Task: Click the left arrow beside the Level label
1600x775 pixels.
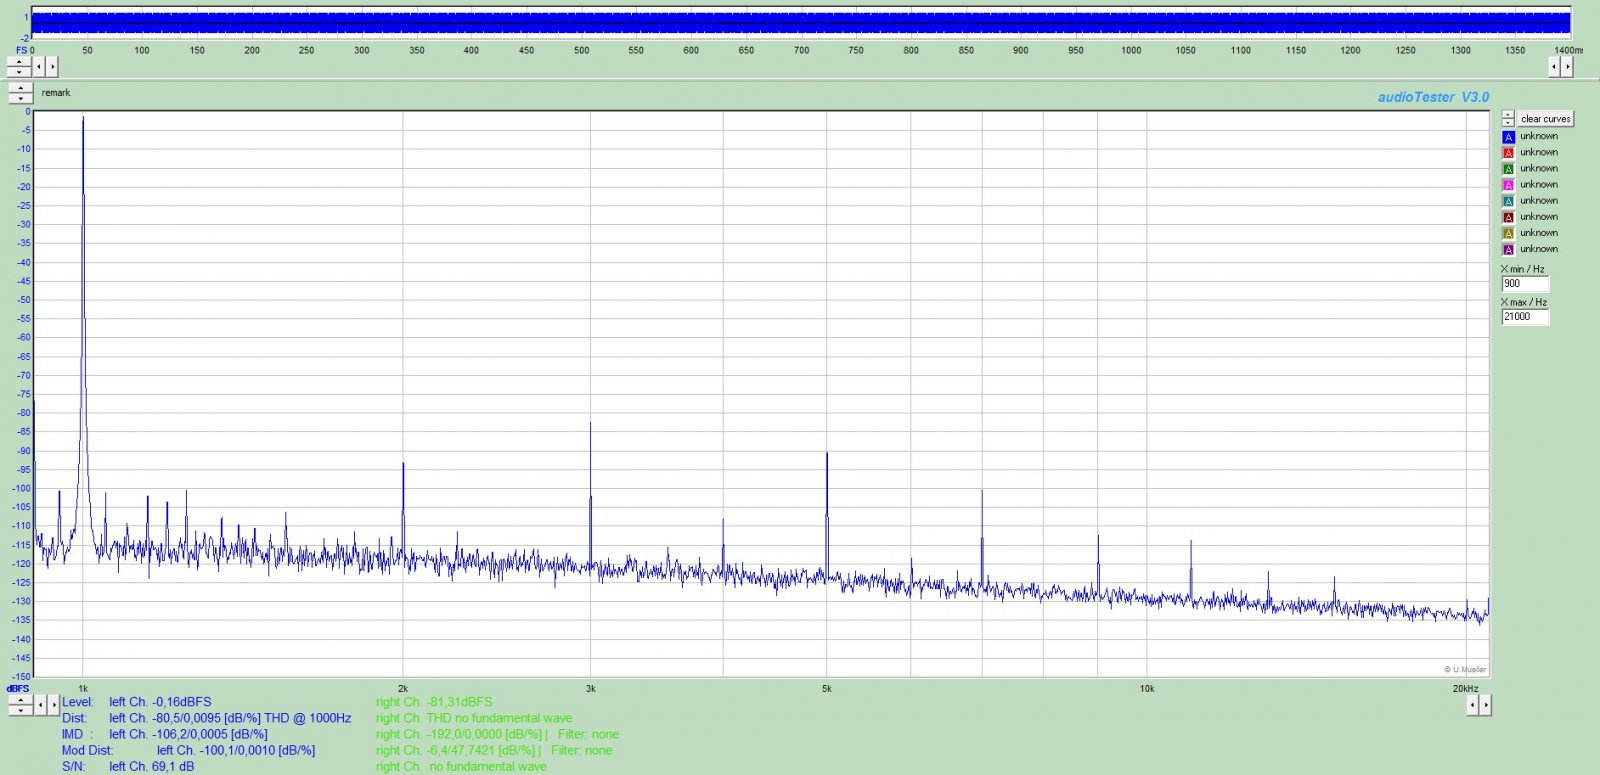Action: click(41, 705)
